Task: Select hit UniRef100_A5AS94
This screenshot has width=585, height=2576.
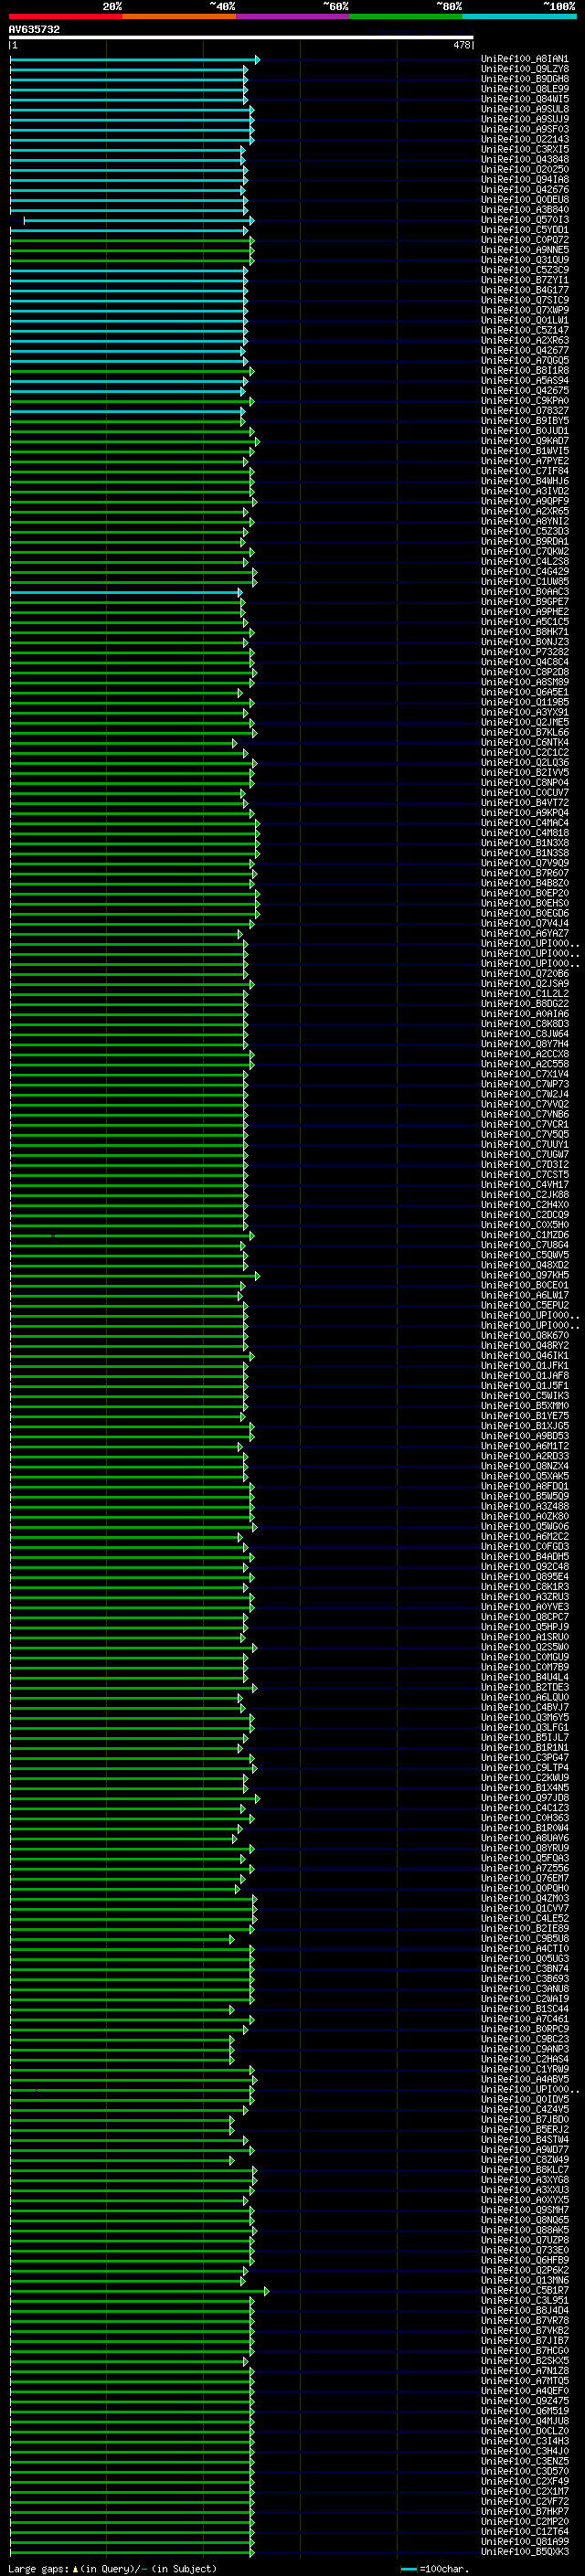Action: click(525, 380)
